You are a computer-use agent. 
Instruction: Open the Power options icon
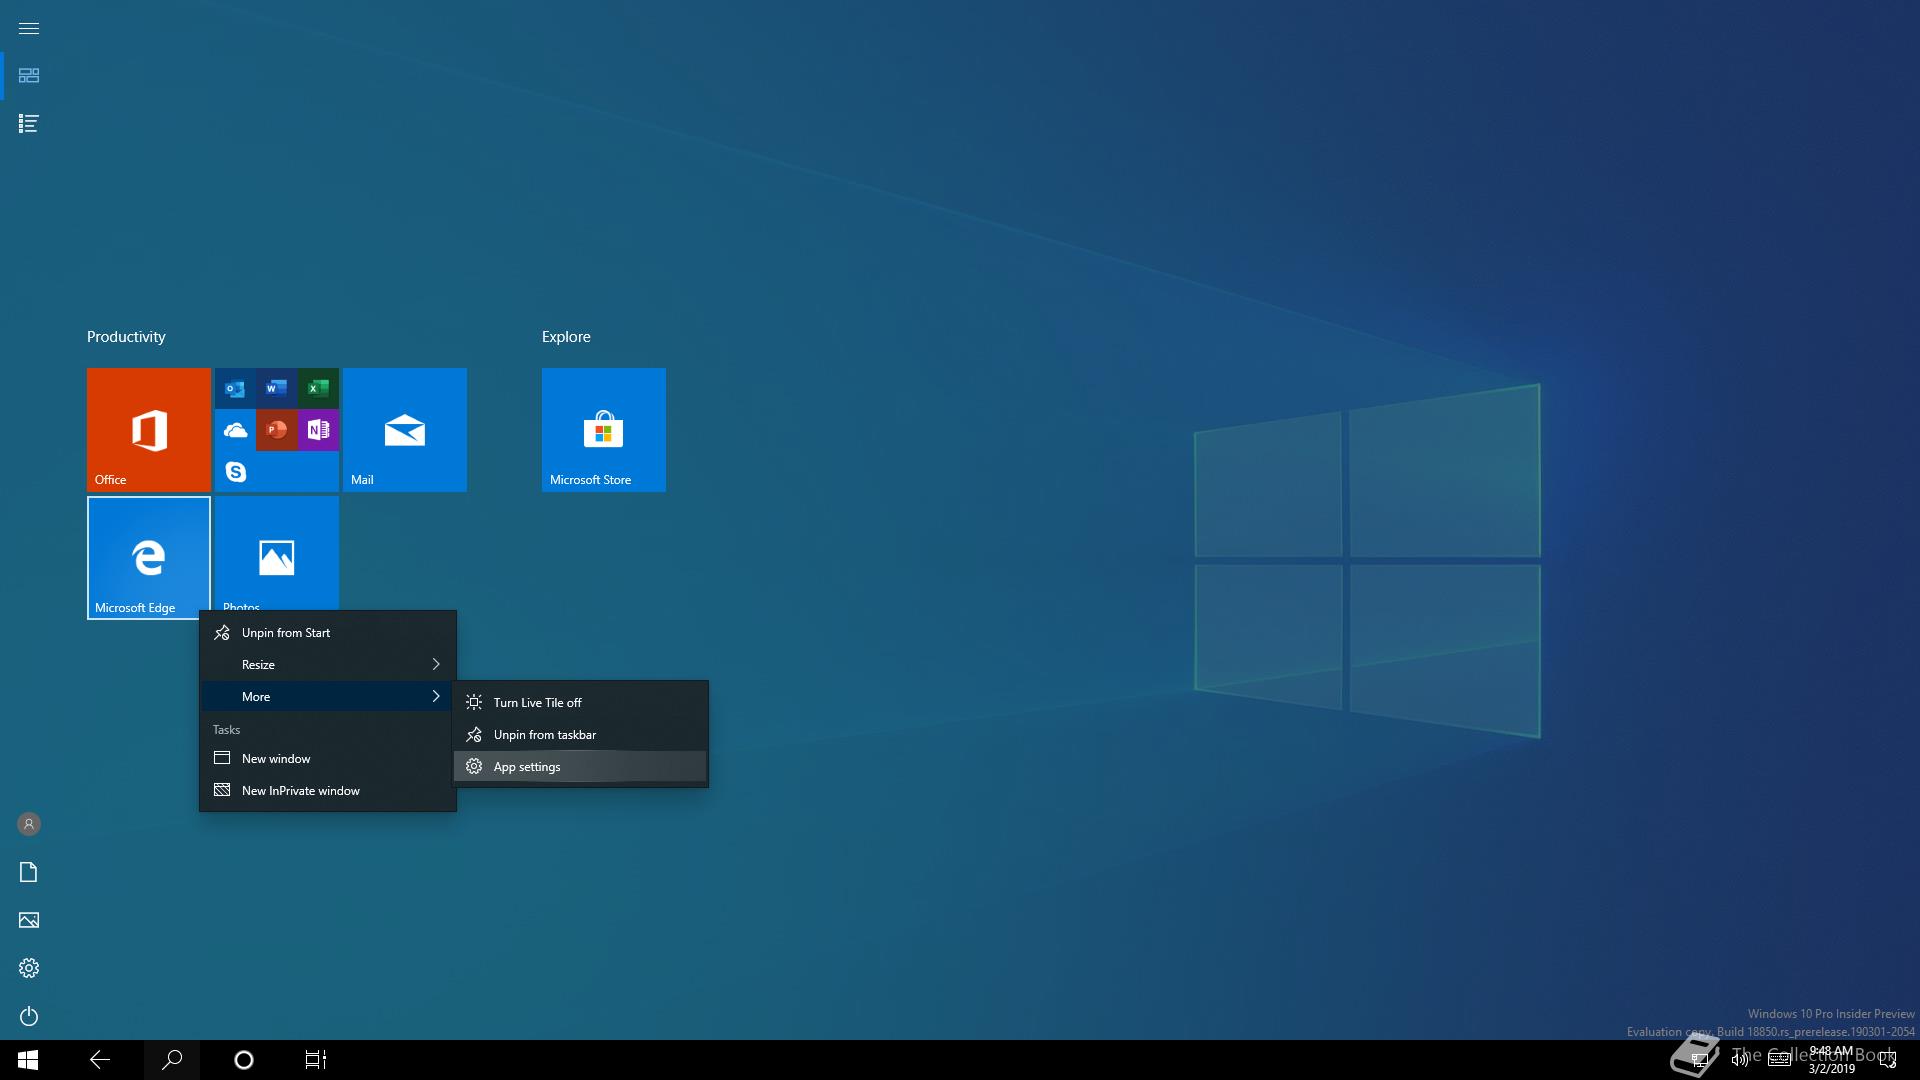click(29, 1016)
